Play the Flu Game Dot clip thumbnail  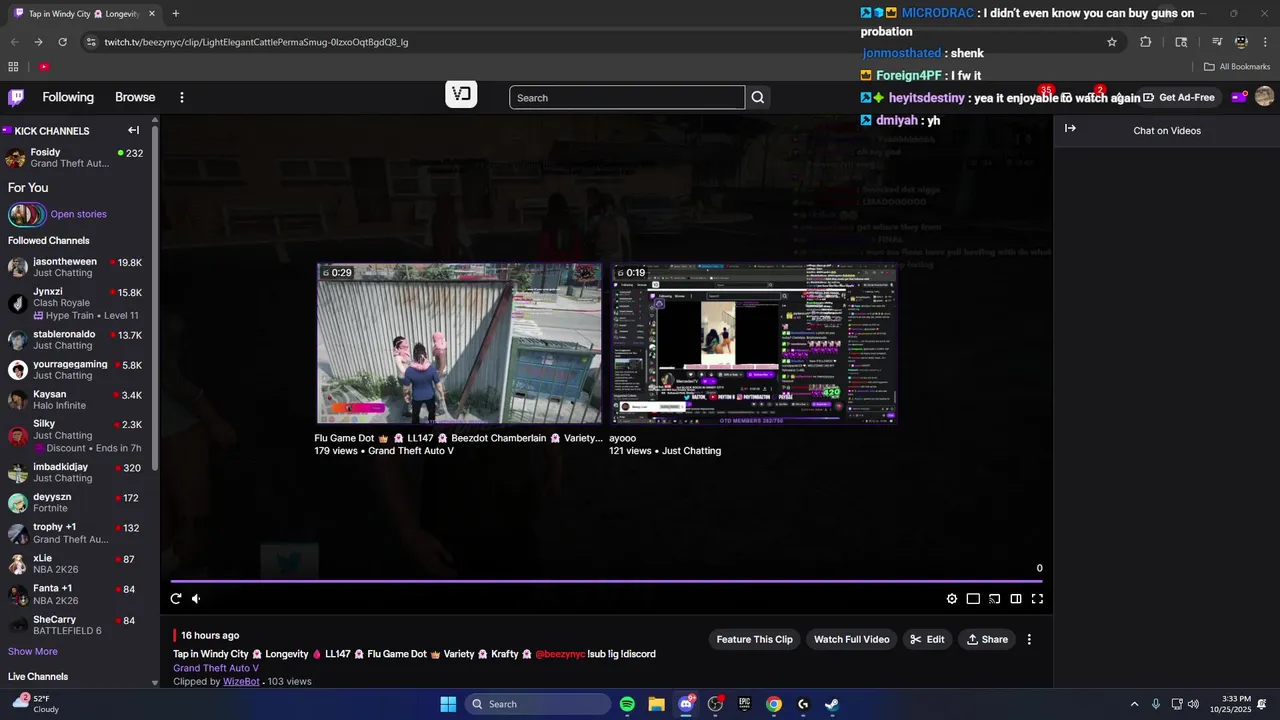point(459,344)
